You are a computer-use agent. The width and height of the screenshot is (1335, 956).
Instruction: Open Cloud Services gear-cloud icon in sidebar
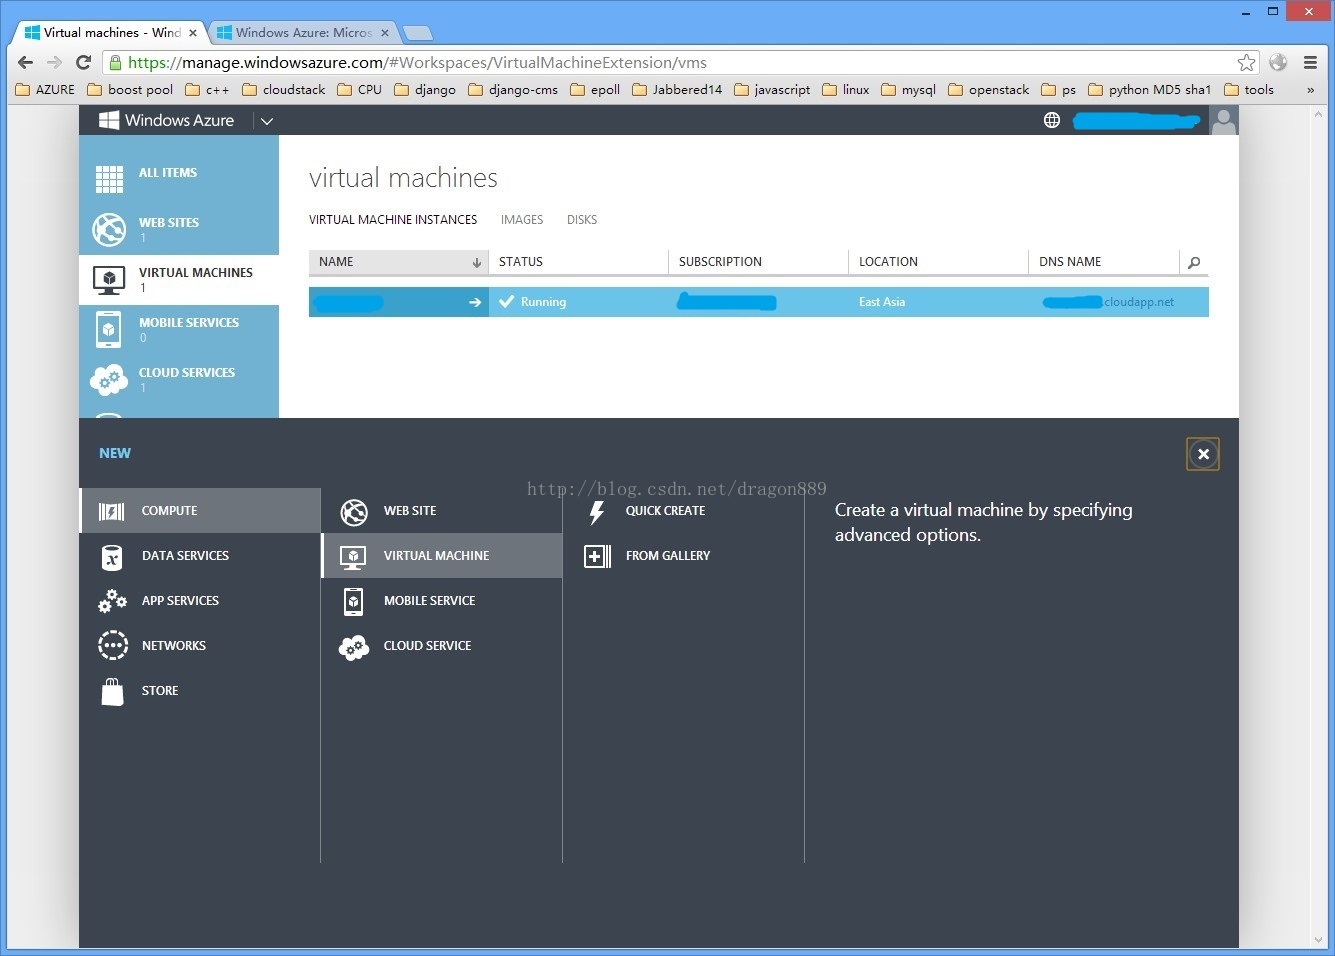tap(109, 379)
